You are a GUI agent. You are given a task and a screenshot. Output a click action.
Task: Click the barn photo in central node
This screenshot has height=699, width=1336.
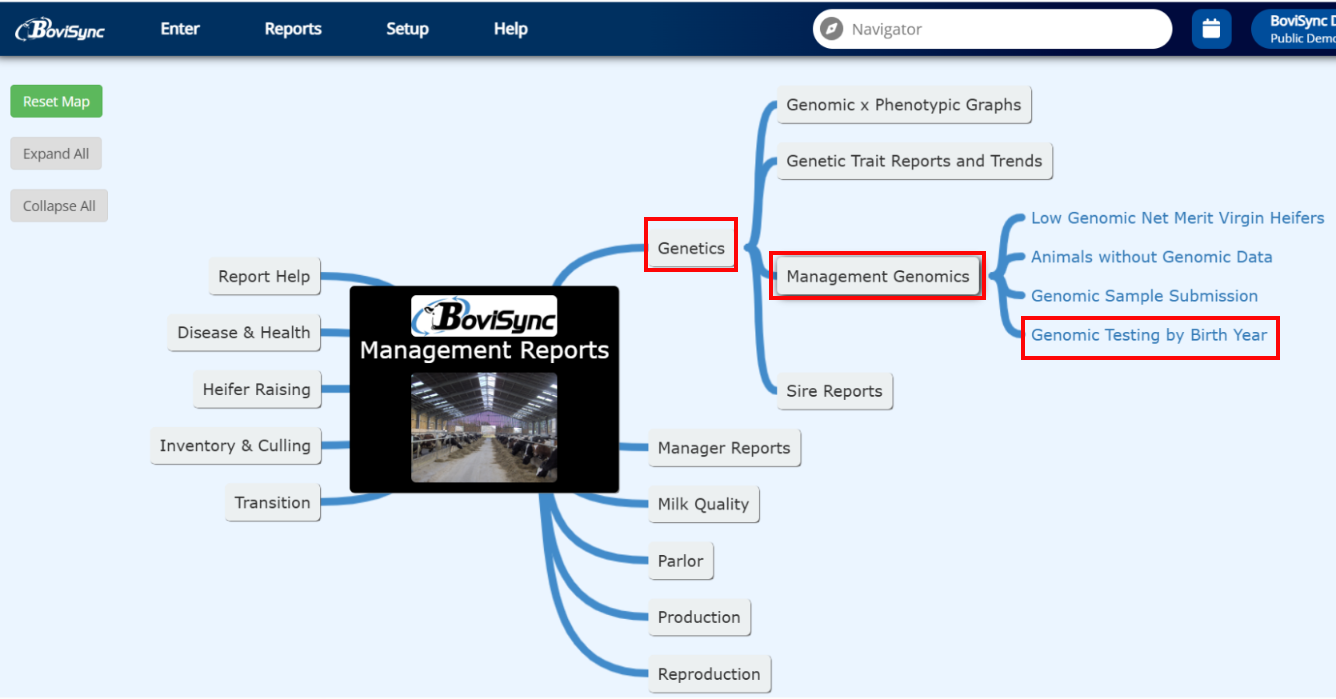484,428
